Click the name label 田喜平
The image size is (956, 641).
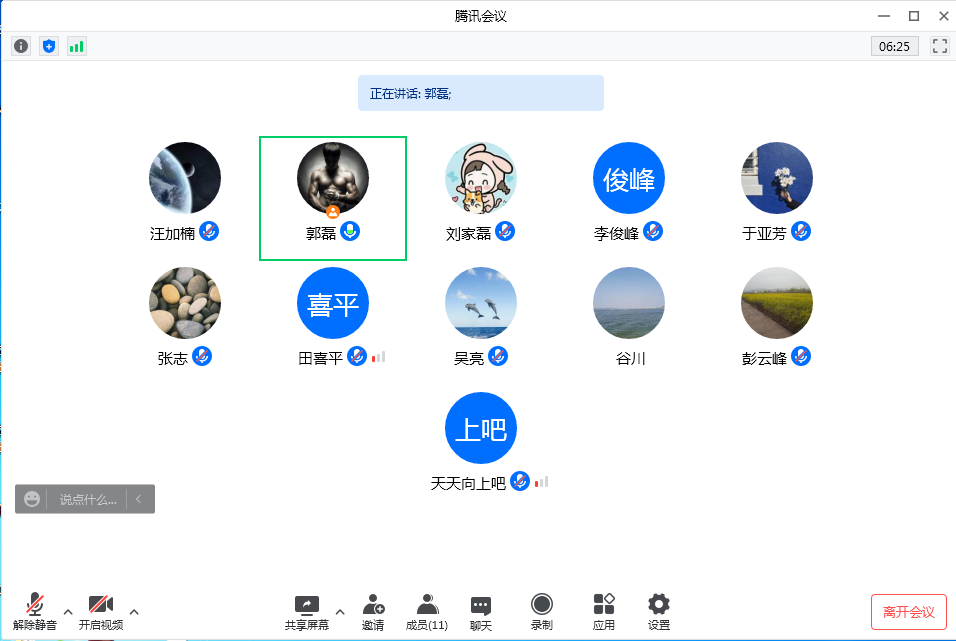pos(321,359)
